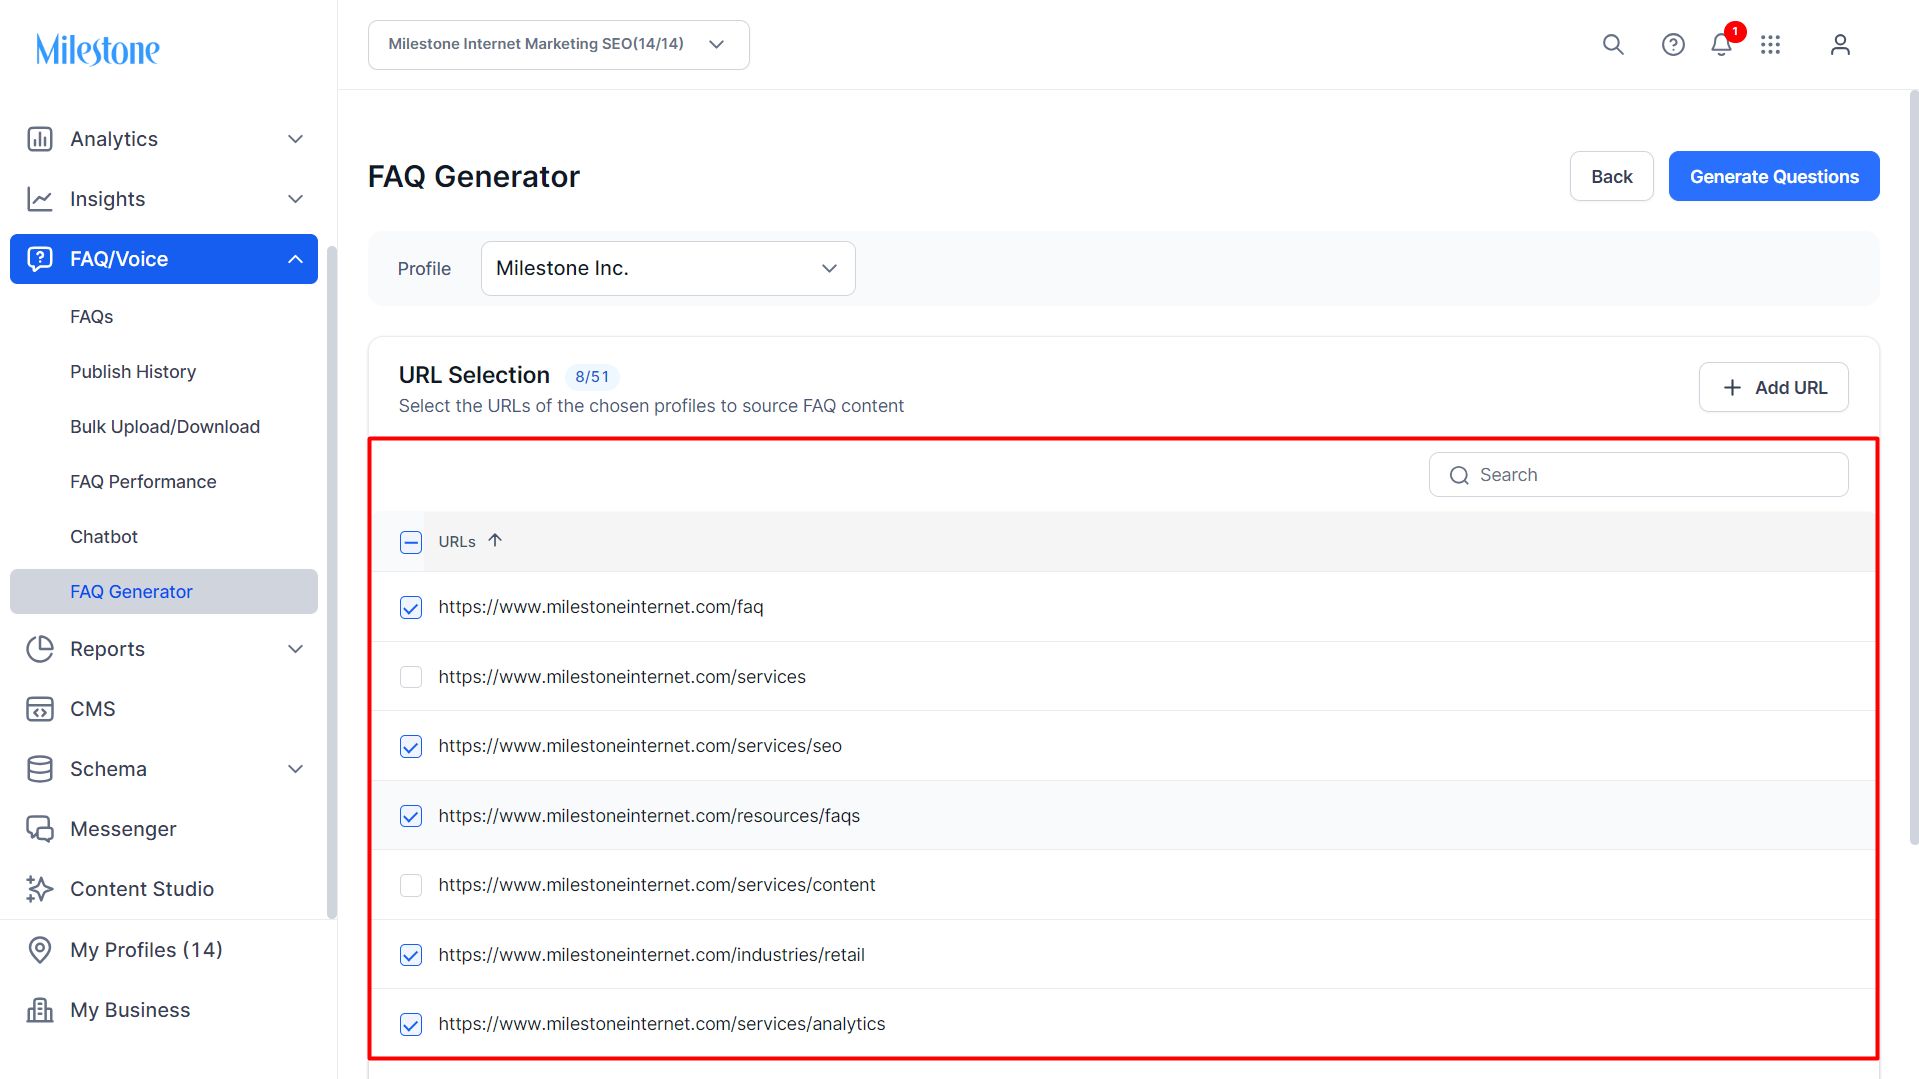Click the 8/51 selection count badge

(x=592, y=377)
